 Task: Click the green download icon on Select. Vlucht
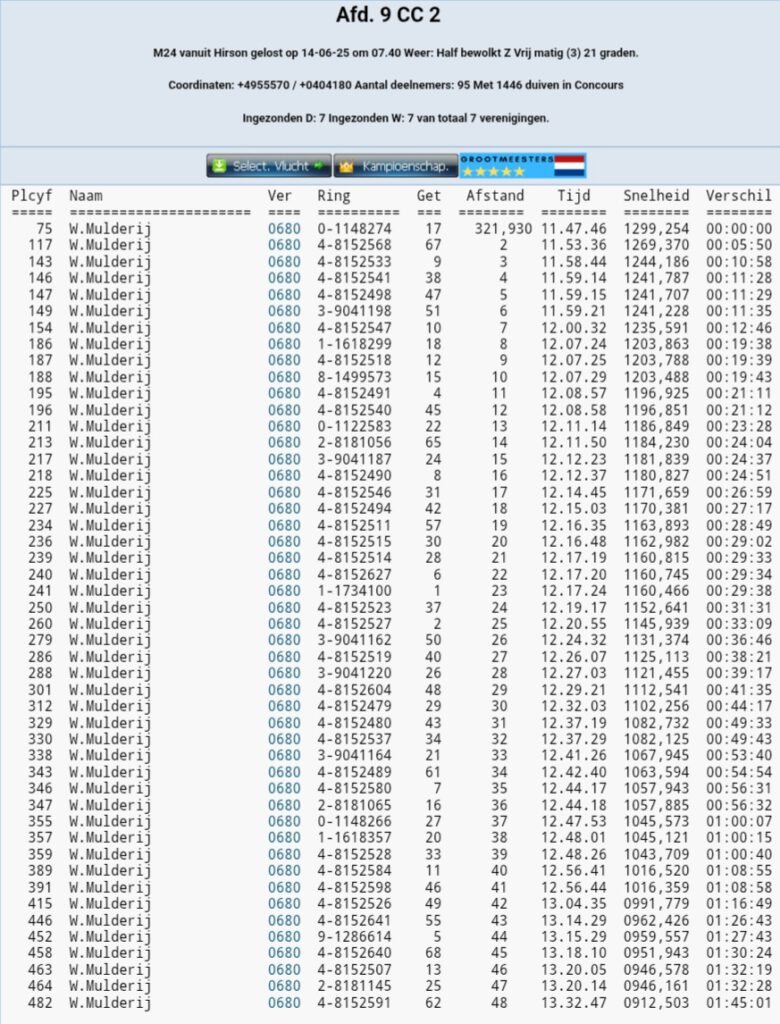pos(219,166)
